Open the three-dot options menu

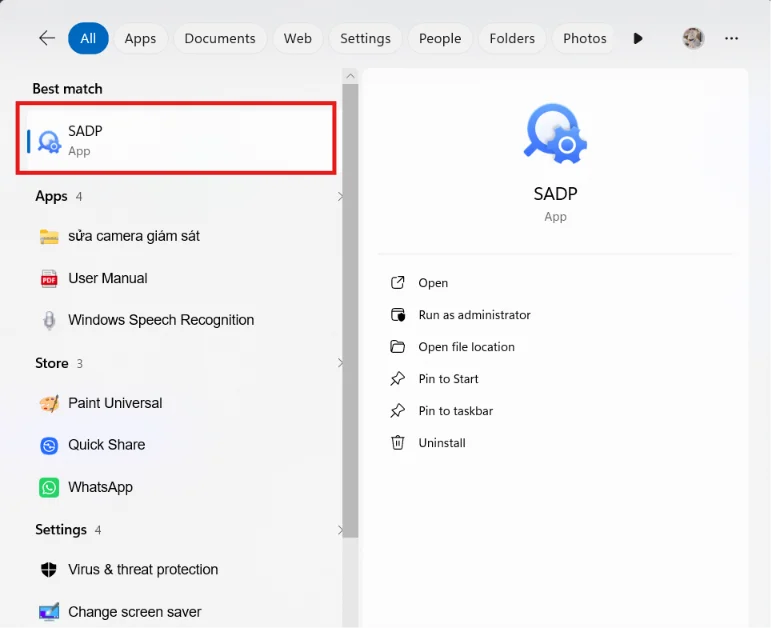[x=731, y=38]
